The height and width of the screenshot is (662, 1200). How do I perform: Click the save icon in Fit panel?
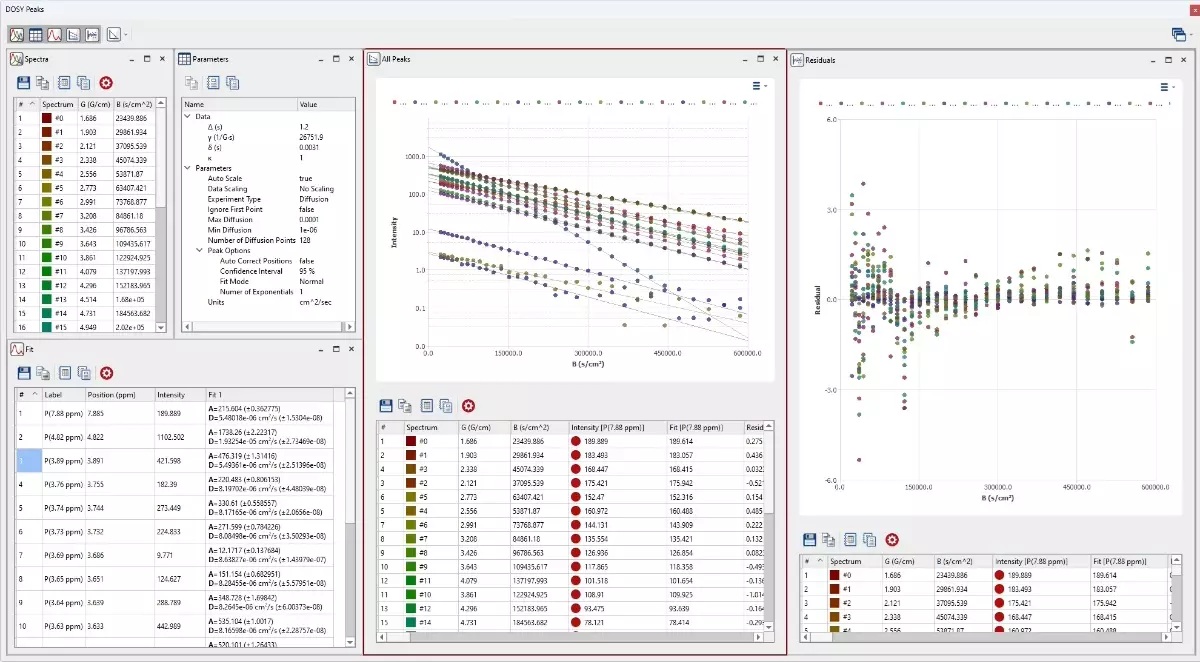tap(24, 373)
